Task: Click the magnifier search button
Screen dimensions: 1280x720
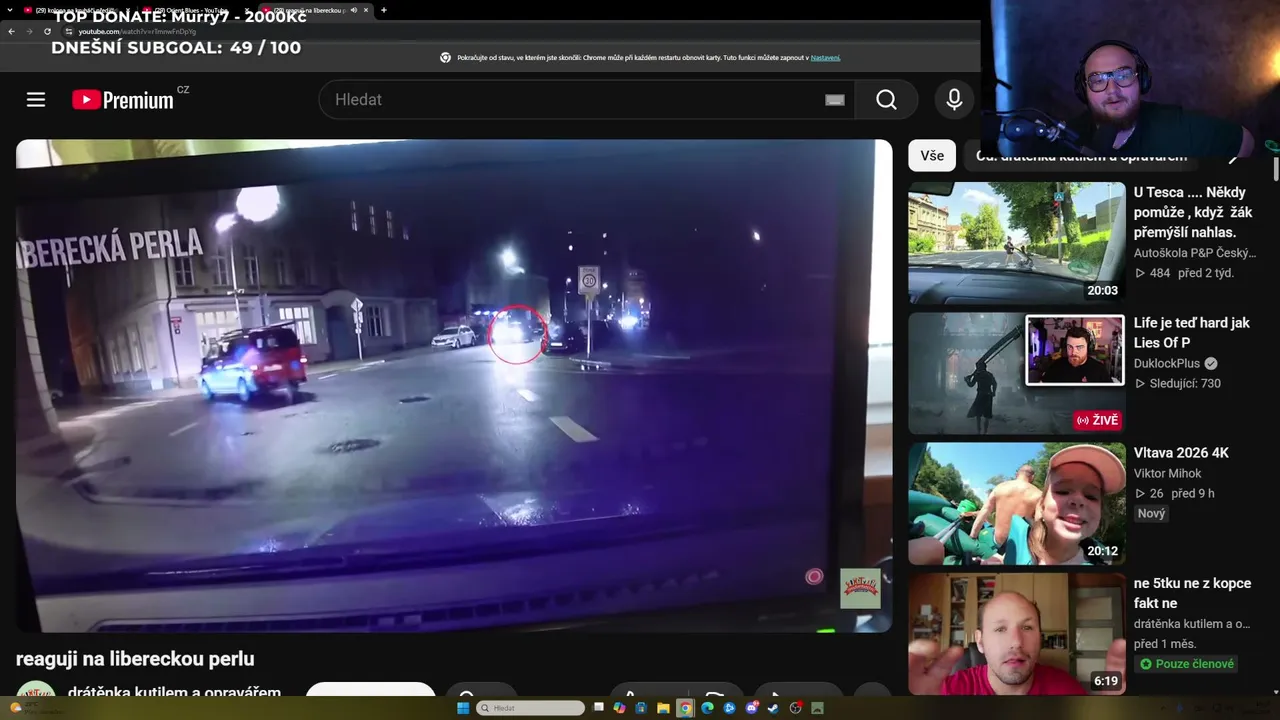Action: click(x=887, y=100)
